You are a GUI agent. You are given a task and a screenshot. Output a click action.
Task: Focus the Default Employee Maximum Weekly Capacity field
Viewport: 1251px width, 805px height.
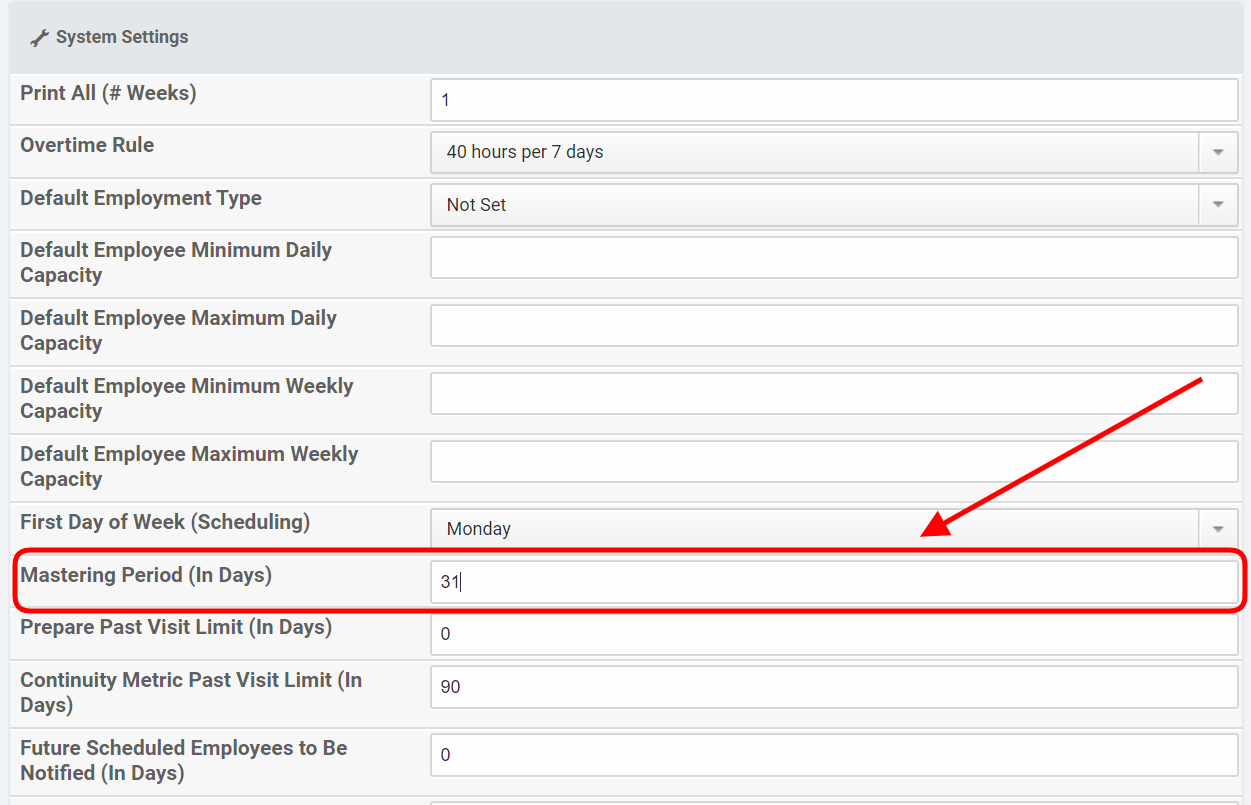click(x=834, y=462)
